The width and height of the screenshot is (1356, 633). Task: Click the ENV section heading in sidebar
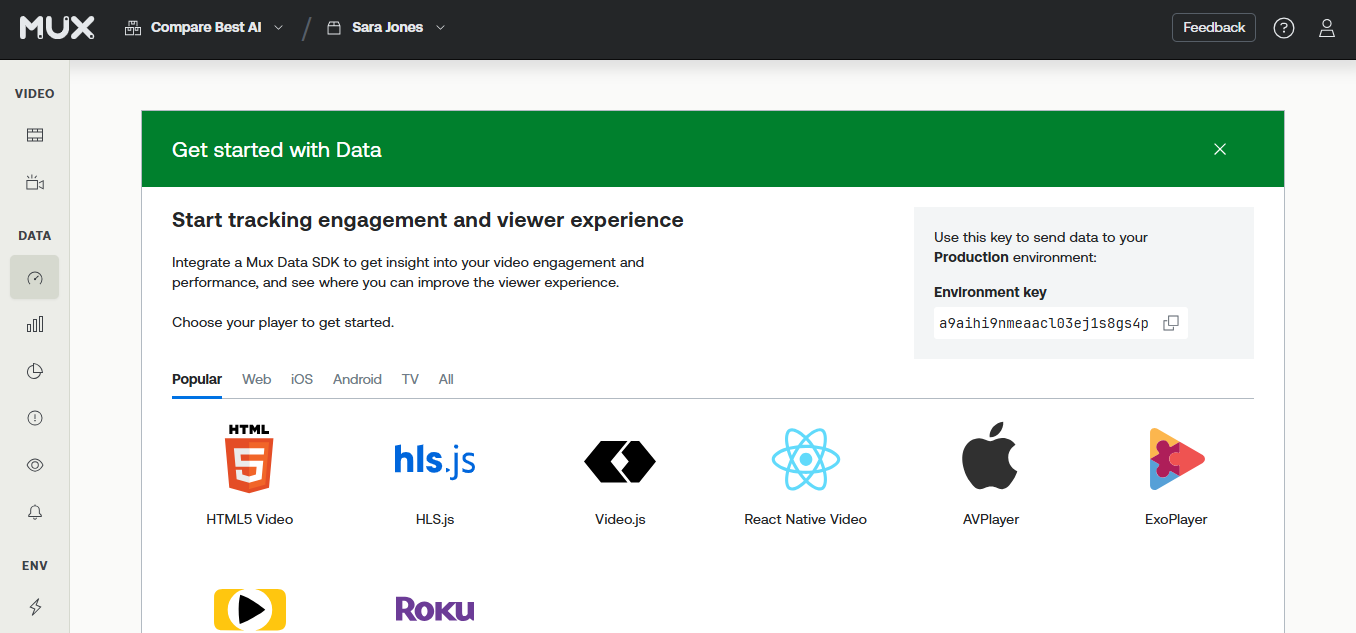point(35,566)
